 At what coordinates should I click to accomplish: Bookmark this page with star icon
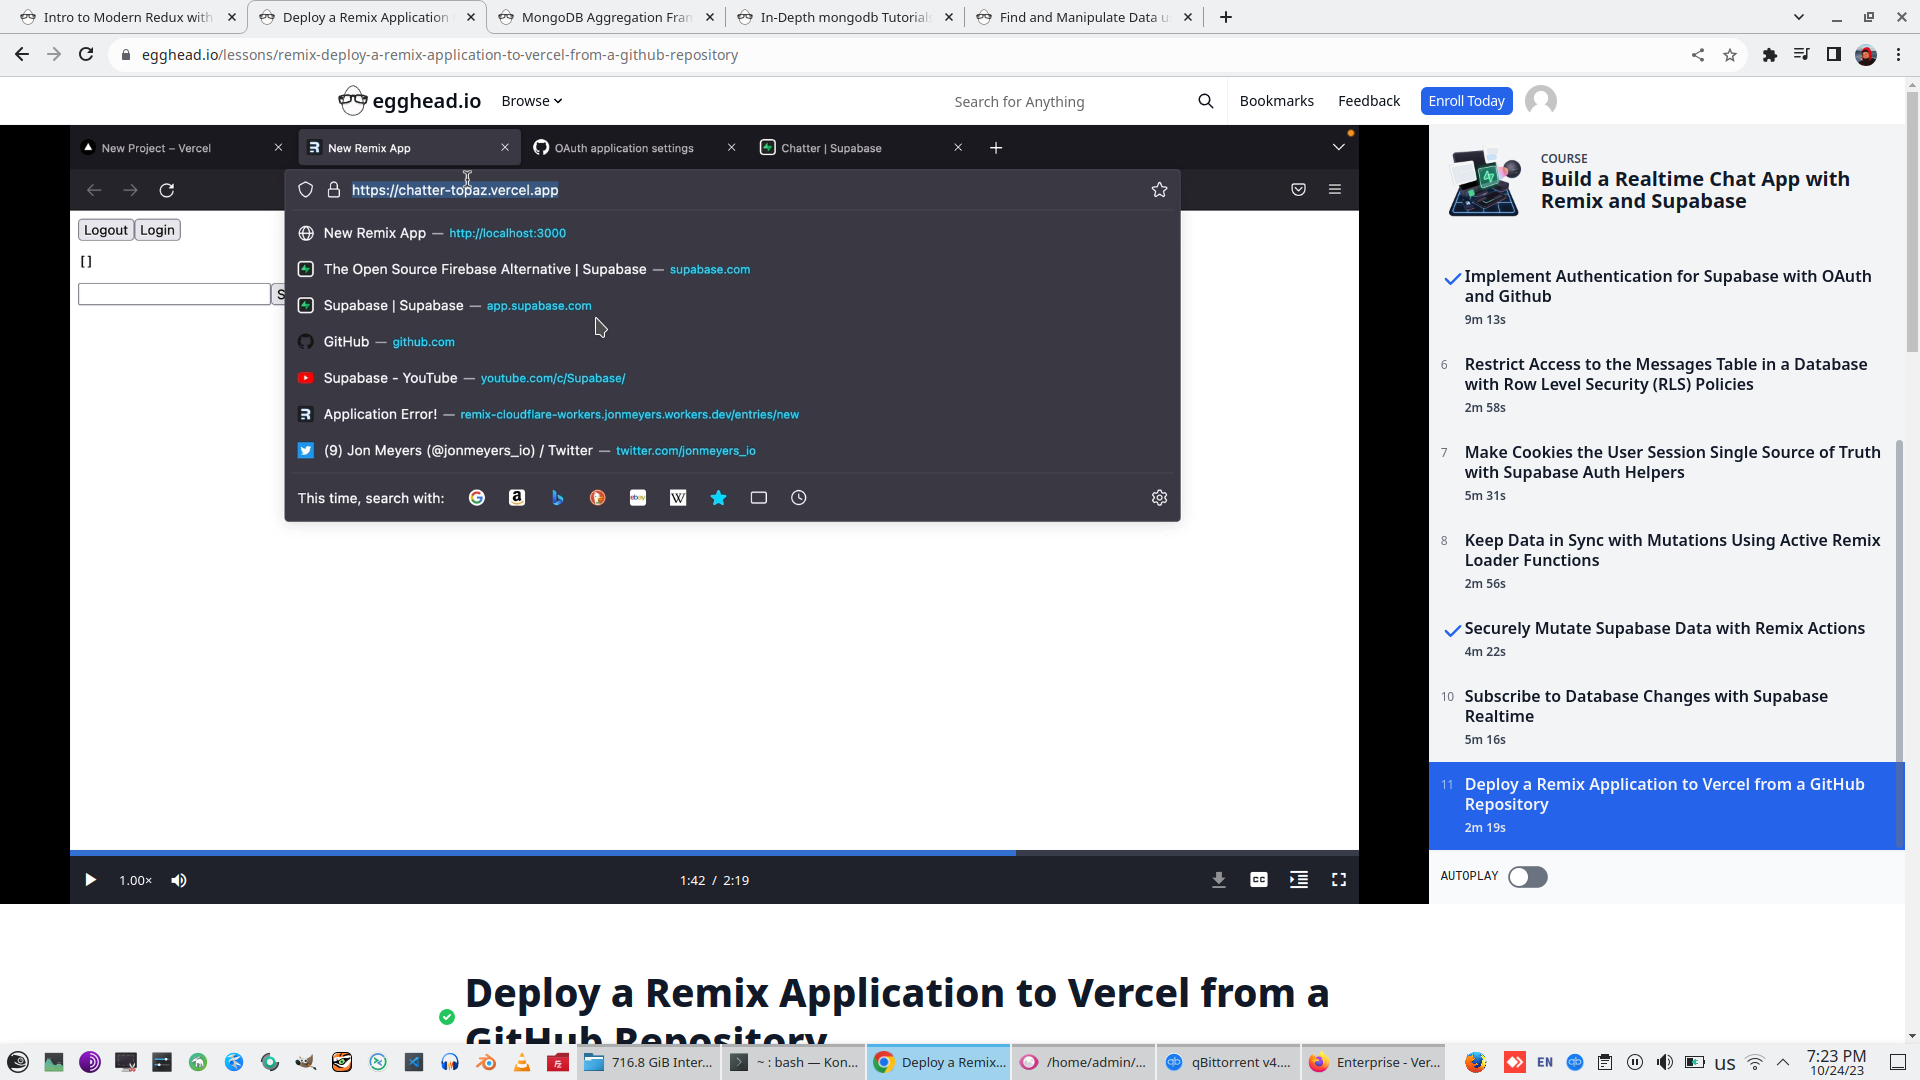[1729, 55]
